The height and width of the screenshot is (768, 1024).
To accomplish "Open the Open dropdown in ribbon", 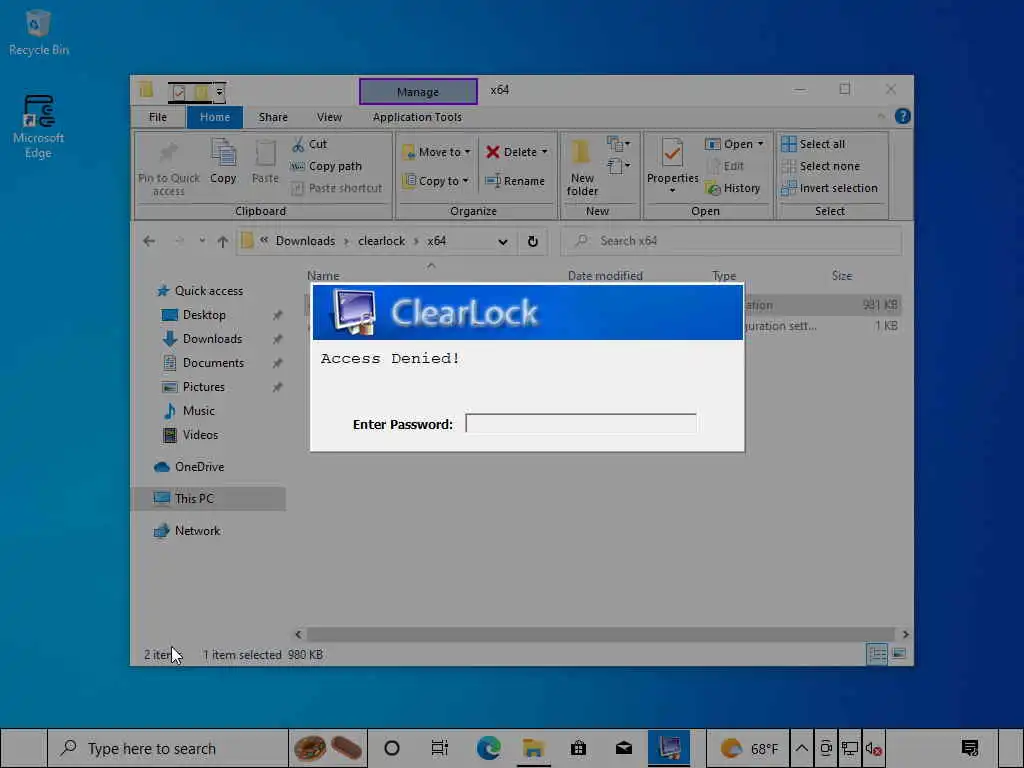I will point(735,144).
